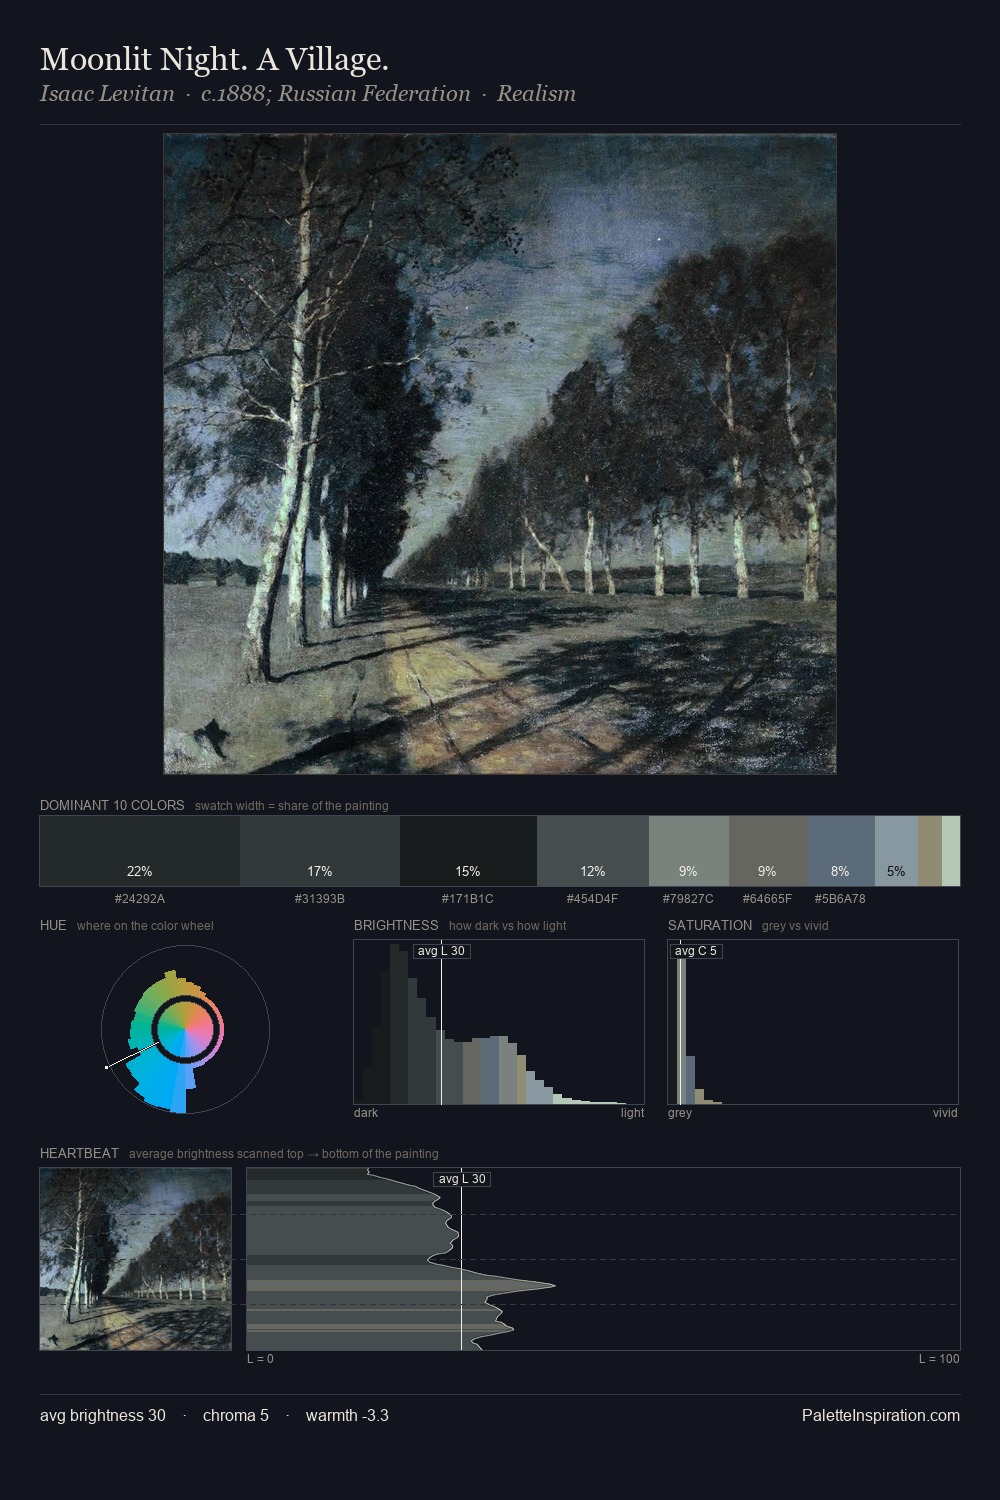Click hex code '#454D4F'

click(x=593, y=899)
